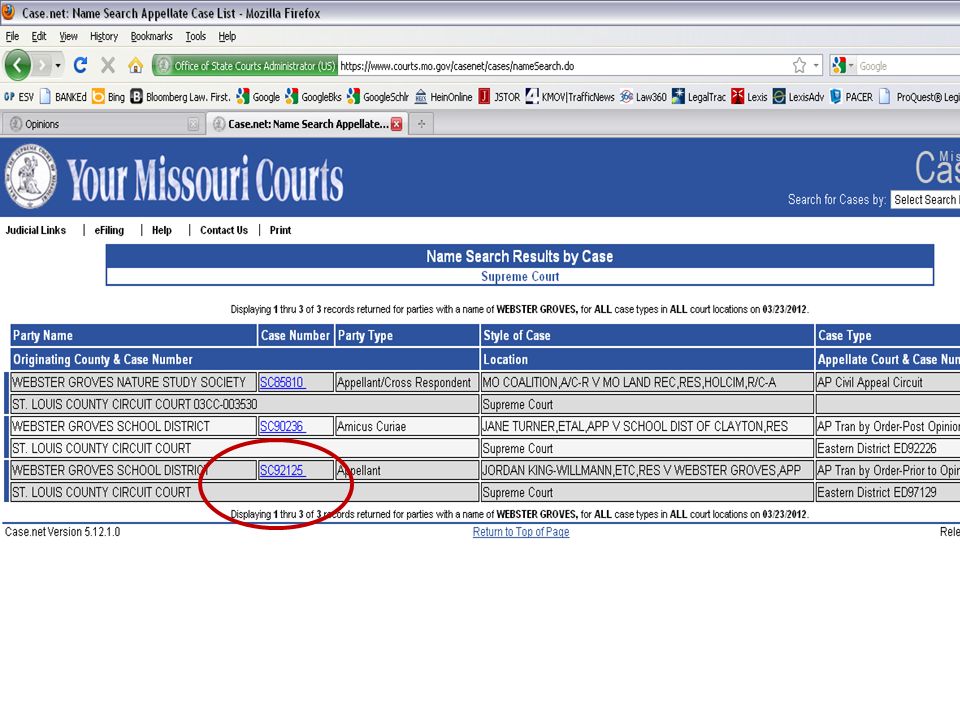Click the Stop loading X icon
Viewport: 960px width, 720px height.
(x=108, y=65)
